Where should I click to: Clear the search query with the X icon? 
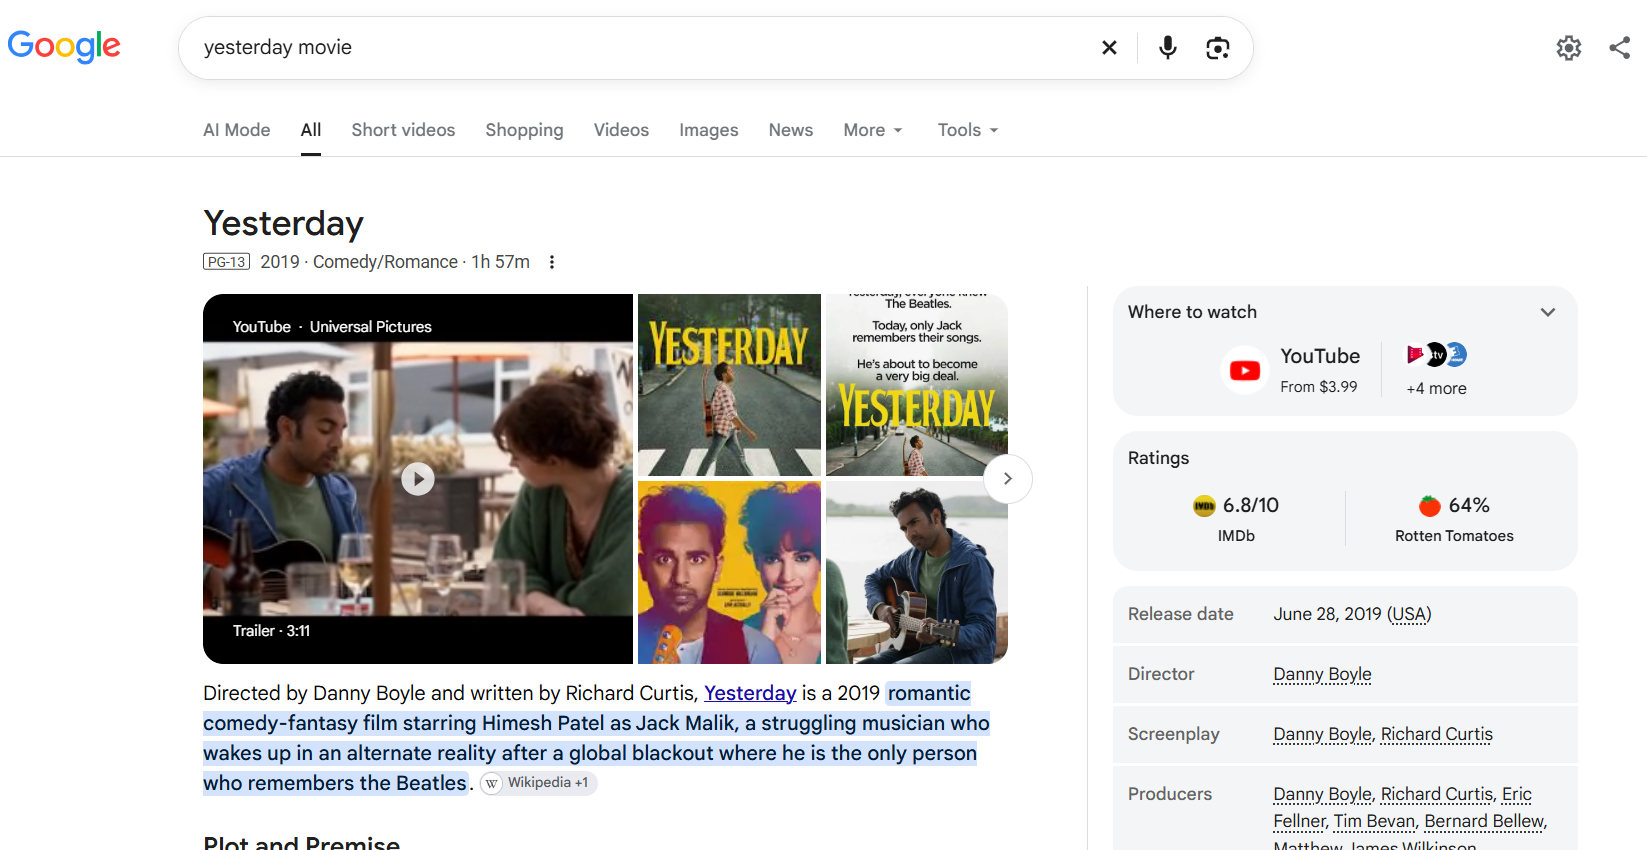[1109, 48]
